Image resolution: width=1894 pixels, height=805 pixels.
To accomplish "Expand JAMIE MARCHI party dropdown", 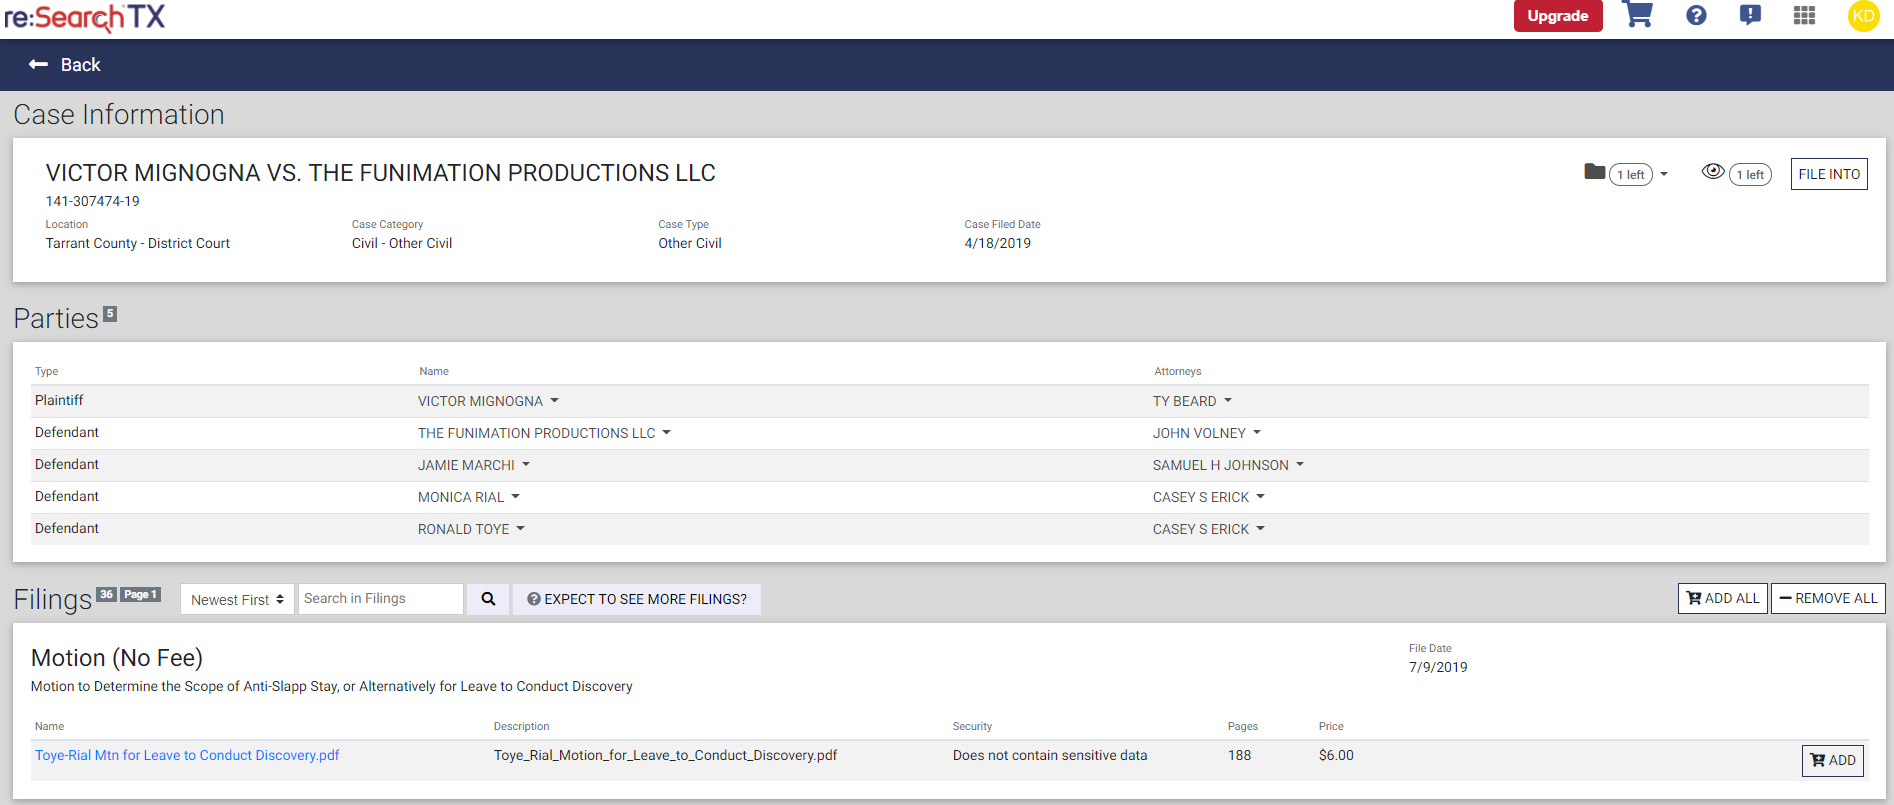I will tap(526, 465).
